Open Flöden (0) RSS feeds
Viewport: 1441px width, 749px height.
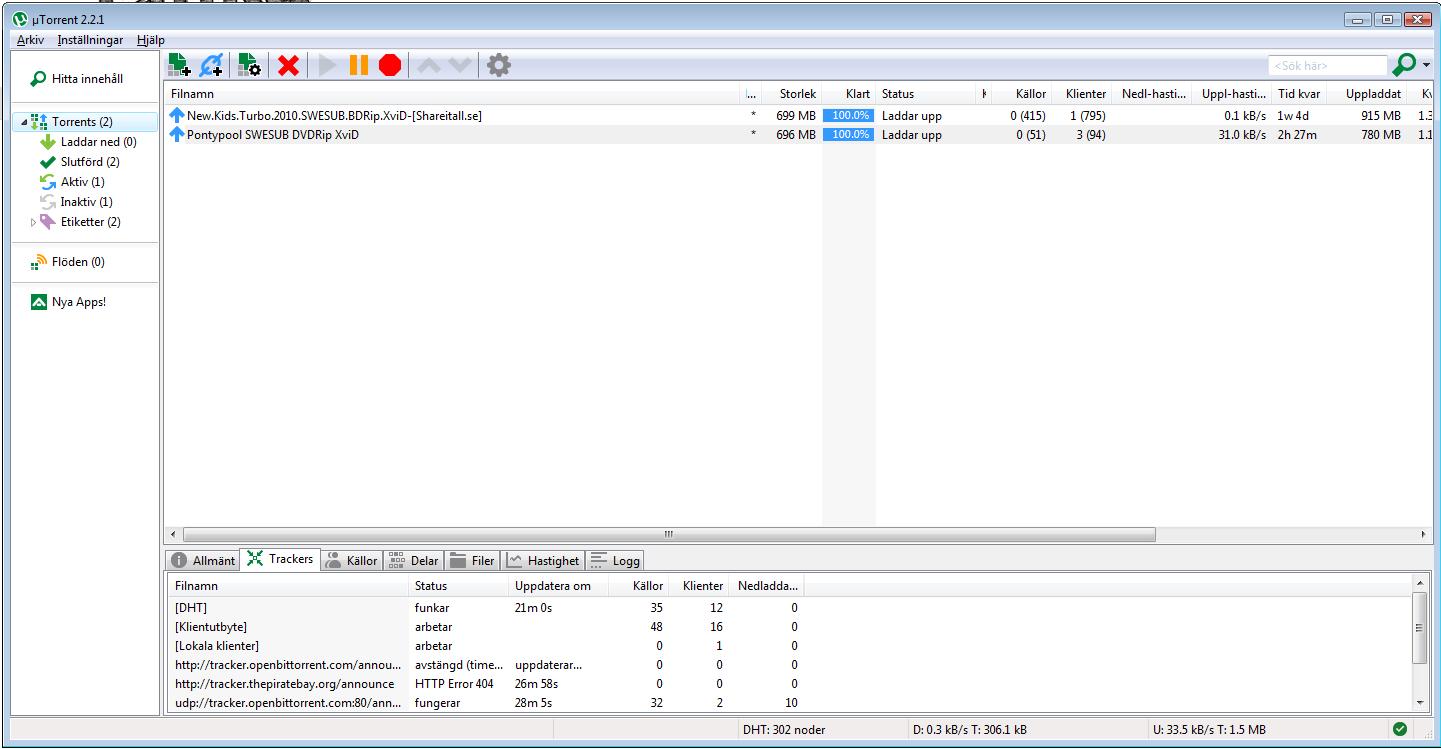click(69, 262)
